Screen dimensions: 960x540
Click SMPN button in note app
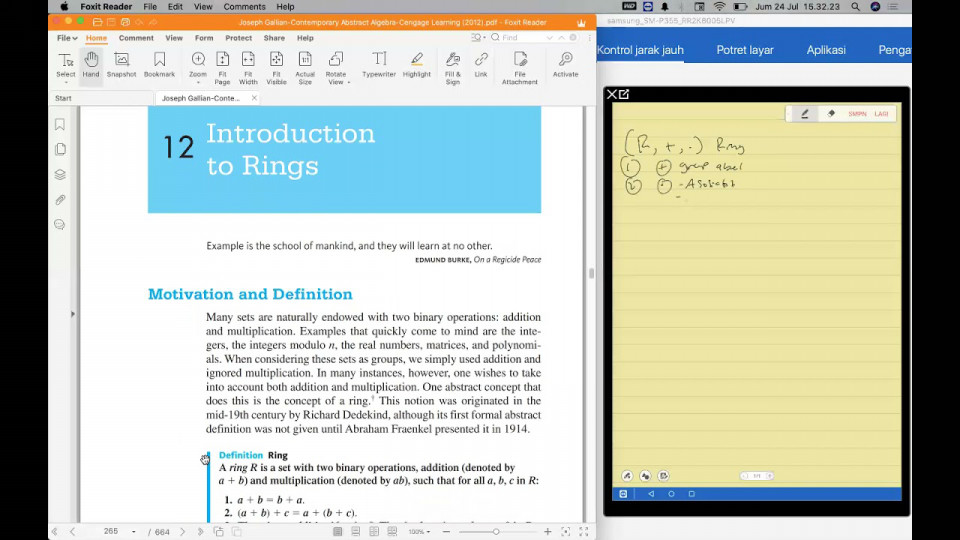[x=857, y=114]
